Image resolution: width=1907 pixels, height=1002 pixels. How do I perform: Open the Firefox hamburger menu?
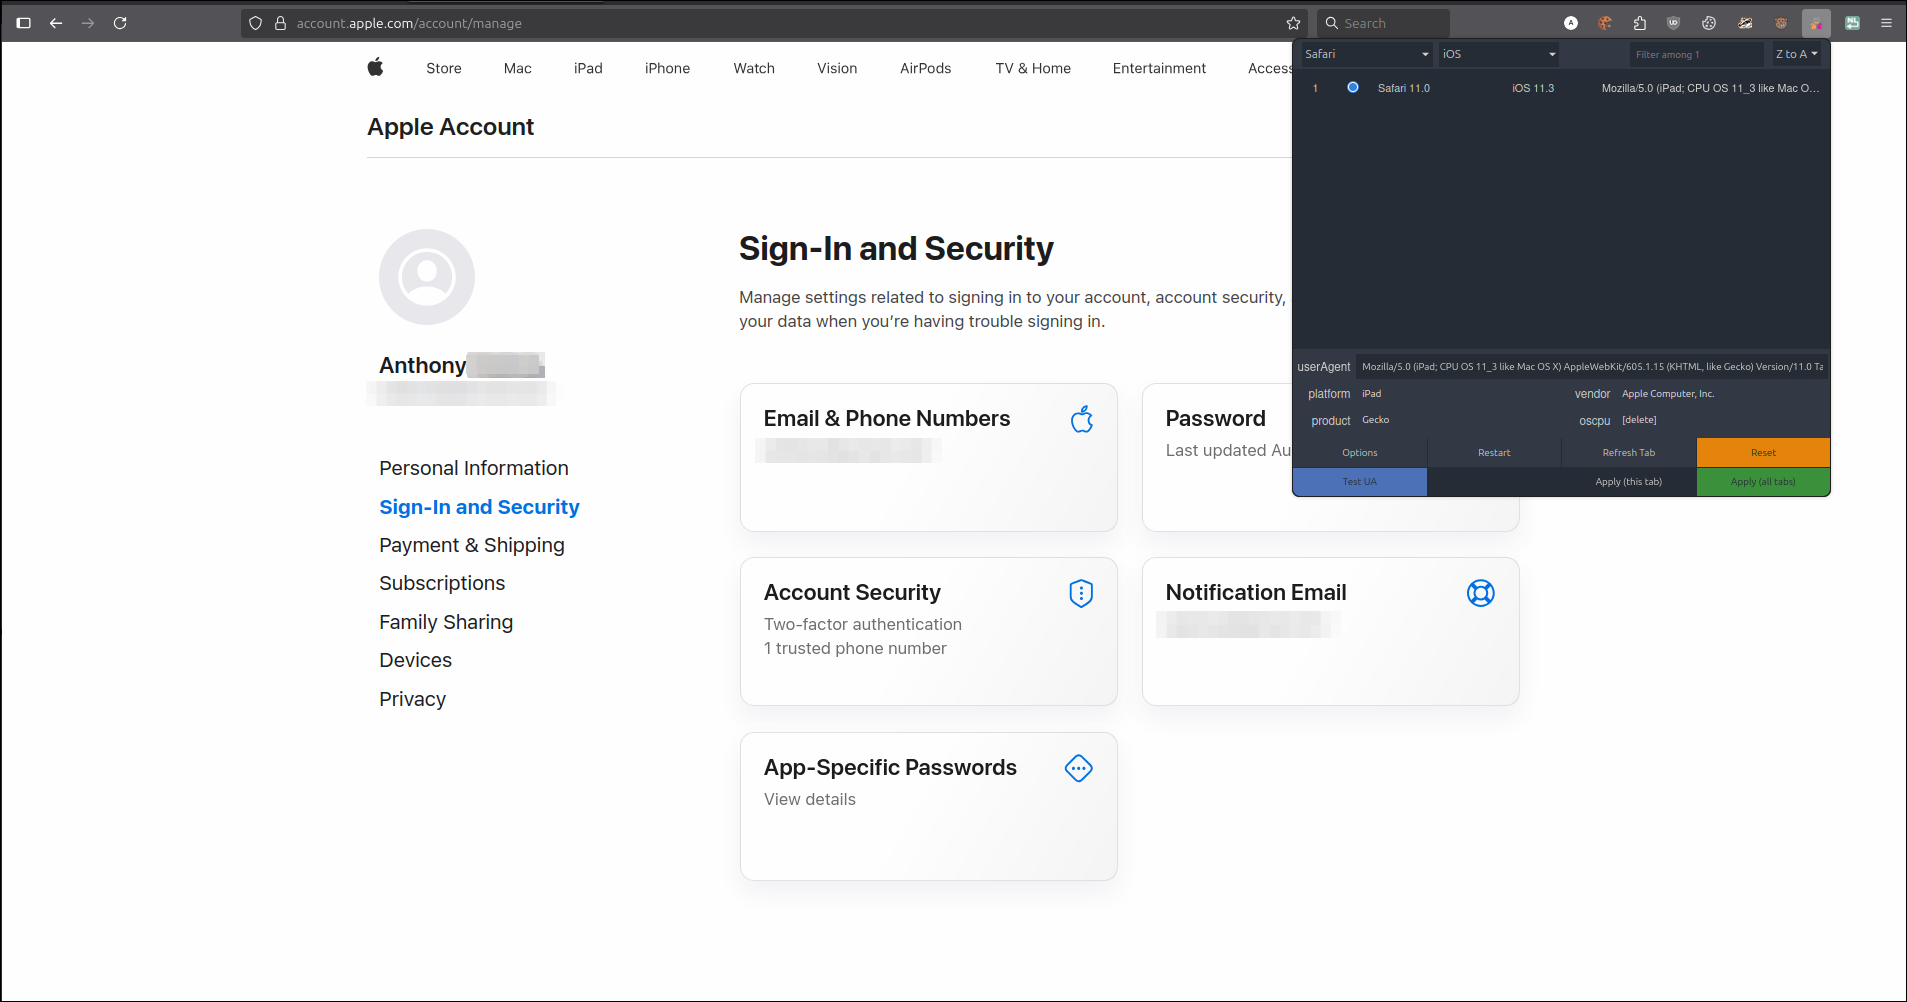coord(1886,23)
